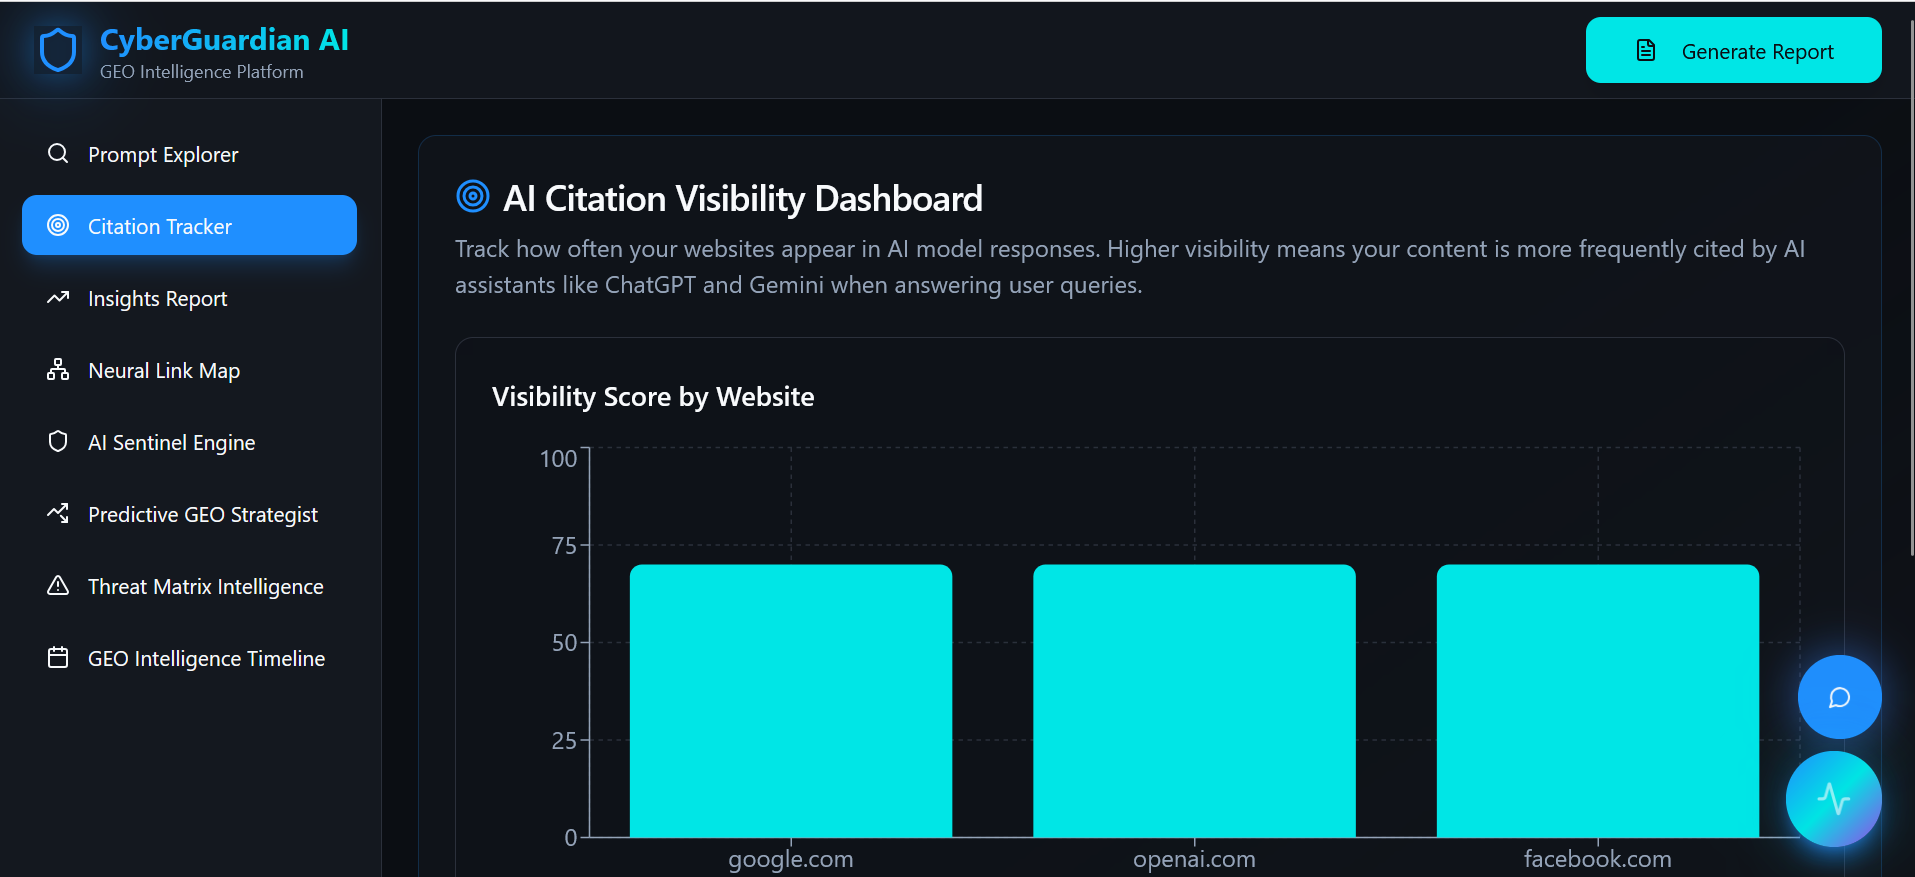
Task: Click the 50 y-axis label
Action: 565,643
